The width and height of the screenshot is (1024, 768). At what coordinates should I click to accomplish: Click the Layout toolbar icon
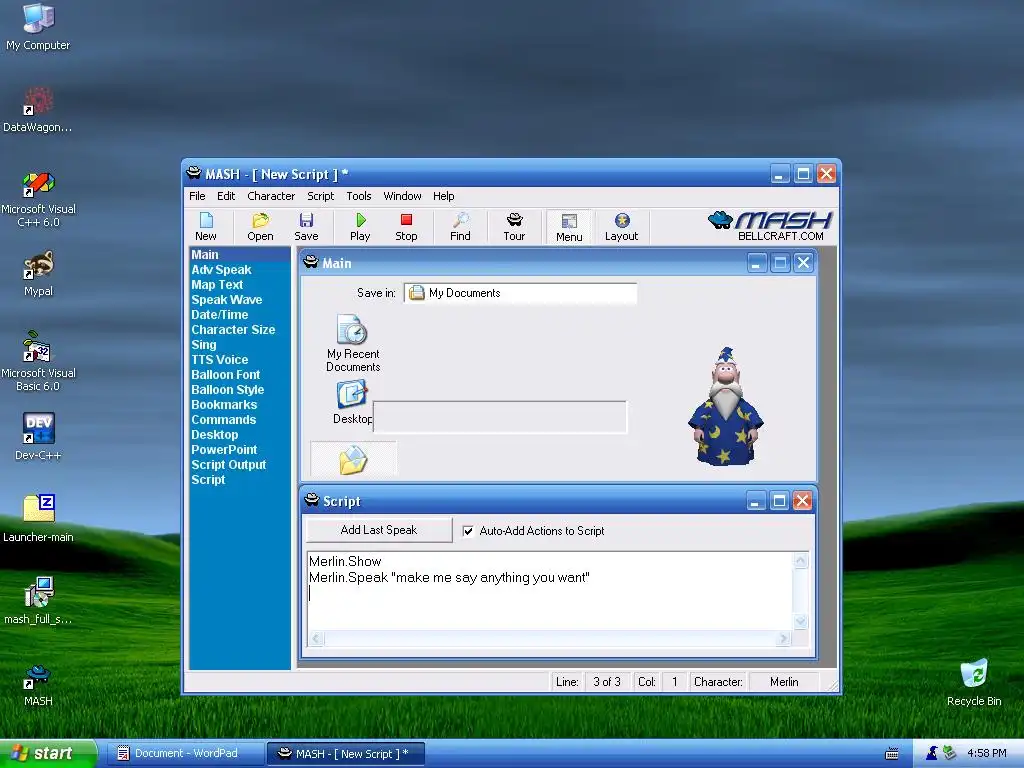(x=621, y=227)
